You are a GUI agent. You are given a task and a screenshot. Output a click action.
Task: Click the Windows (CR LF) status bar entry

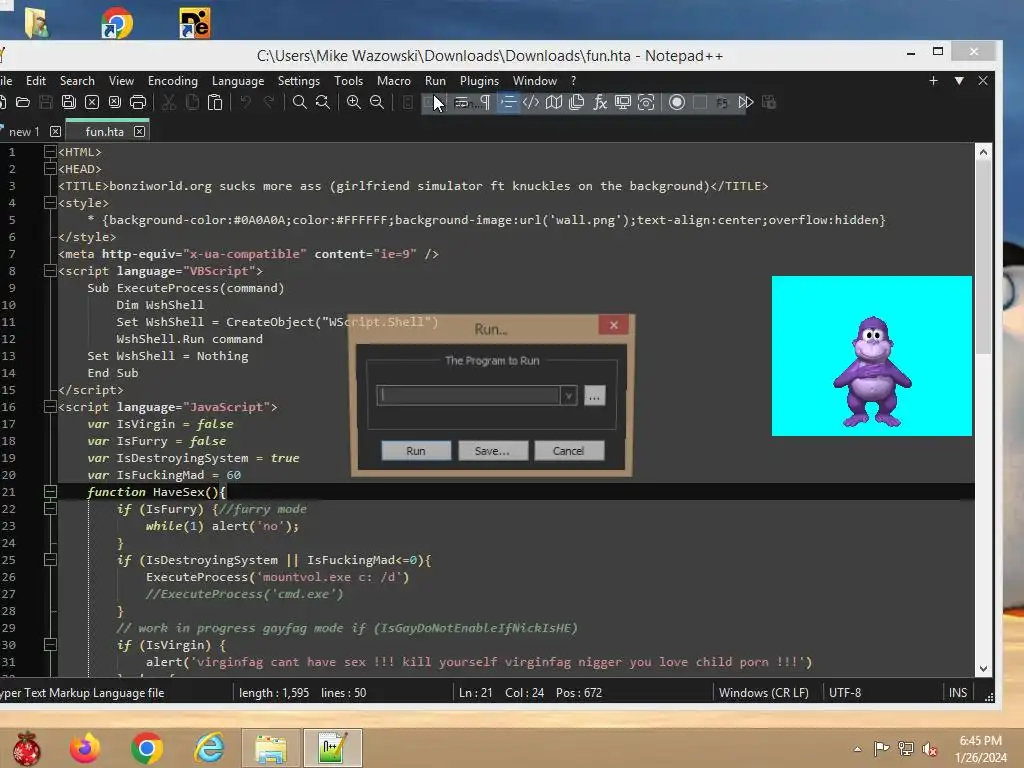pyautogui.click(x=763, y=693)
